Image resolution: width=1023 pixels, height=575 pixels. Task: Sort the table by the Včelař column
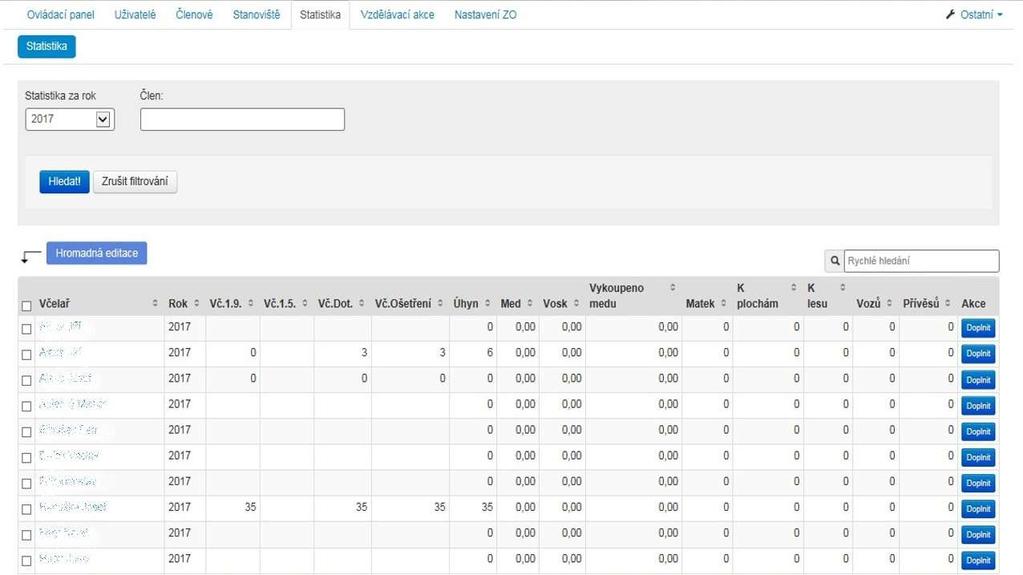(x=155, y=303)
